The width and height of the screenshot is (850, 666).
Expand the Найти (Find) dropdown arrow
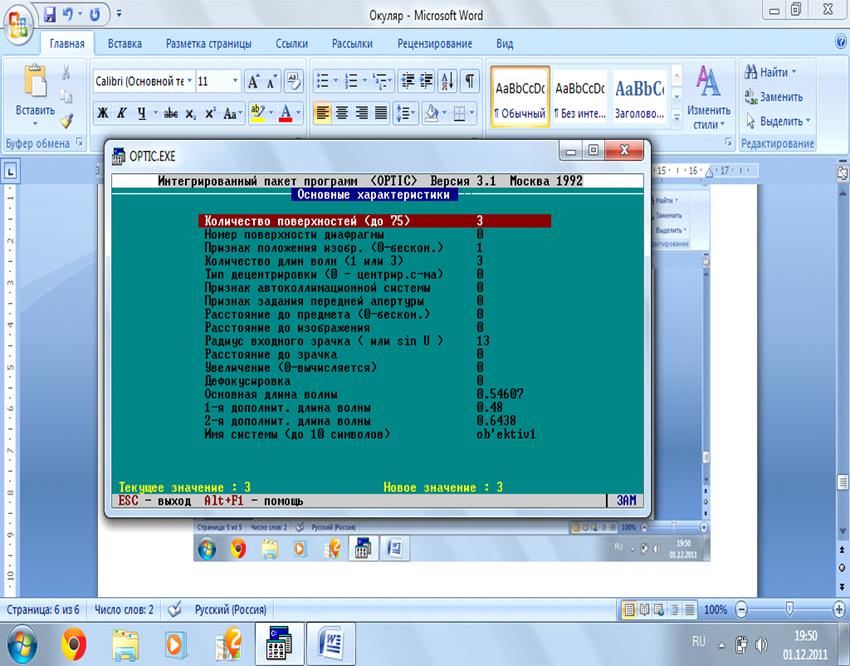click(x=794, y=73)
